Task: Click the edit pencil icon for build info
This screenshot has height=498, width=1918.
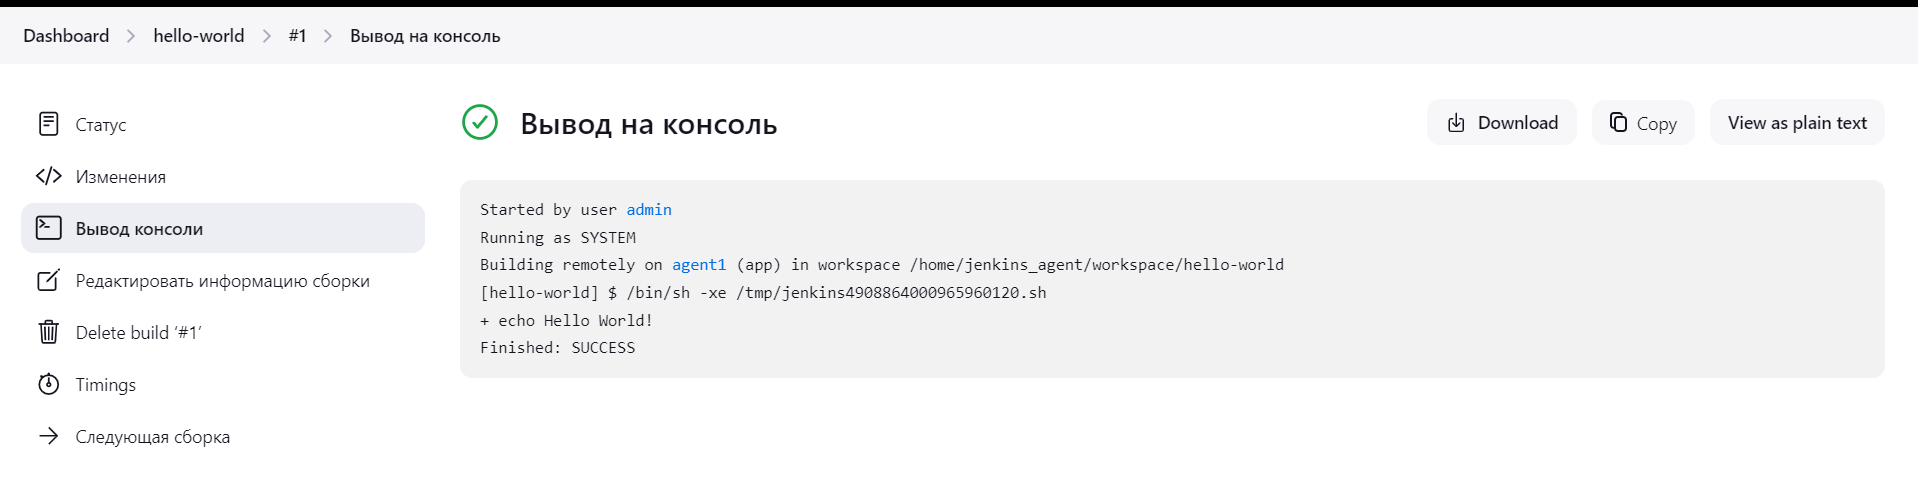Action: (x=48, y=280)
